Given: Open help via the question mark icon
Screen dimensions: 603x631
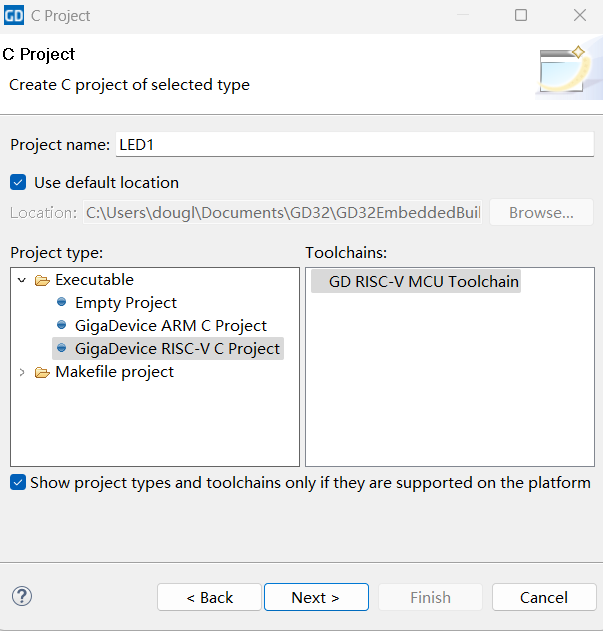Looking at the screenshot, I should (x=22, y=596).
